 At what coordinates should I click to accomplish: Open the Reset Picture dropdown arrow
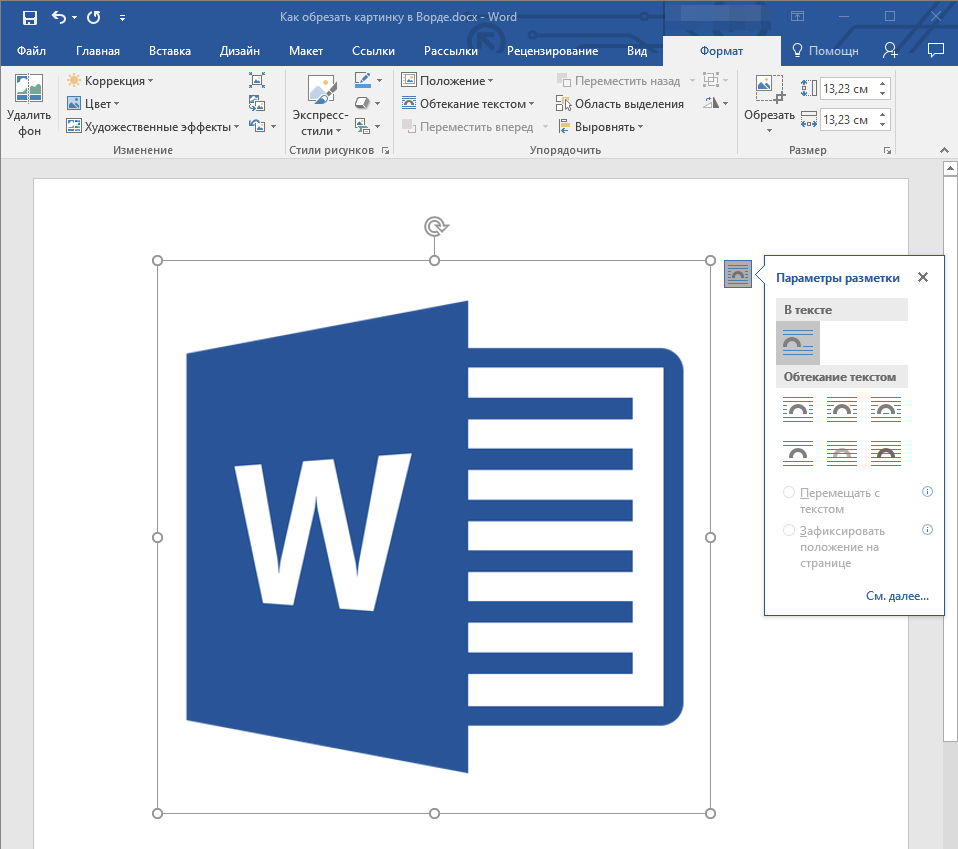pos(273,126)
